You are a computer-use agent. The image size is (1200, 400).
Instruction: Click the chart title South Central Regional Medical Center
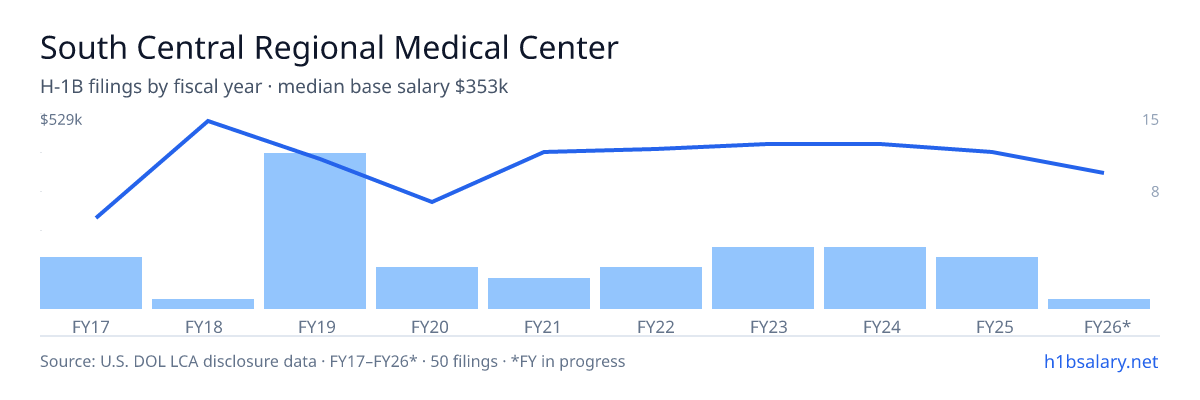click(x=329, y=48)
